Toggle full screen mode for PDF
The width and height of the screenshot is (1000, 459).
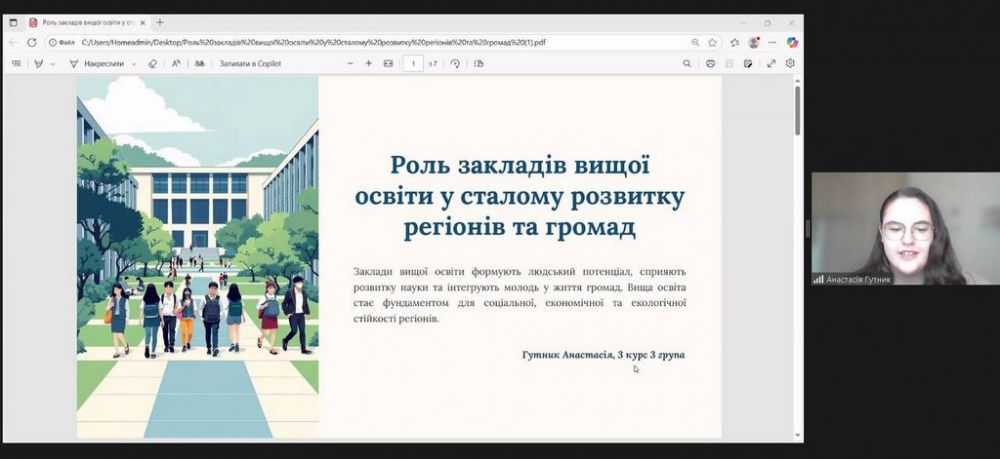tap(771, 63)
